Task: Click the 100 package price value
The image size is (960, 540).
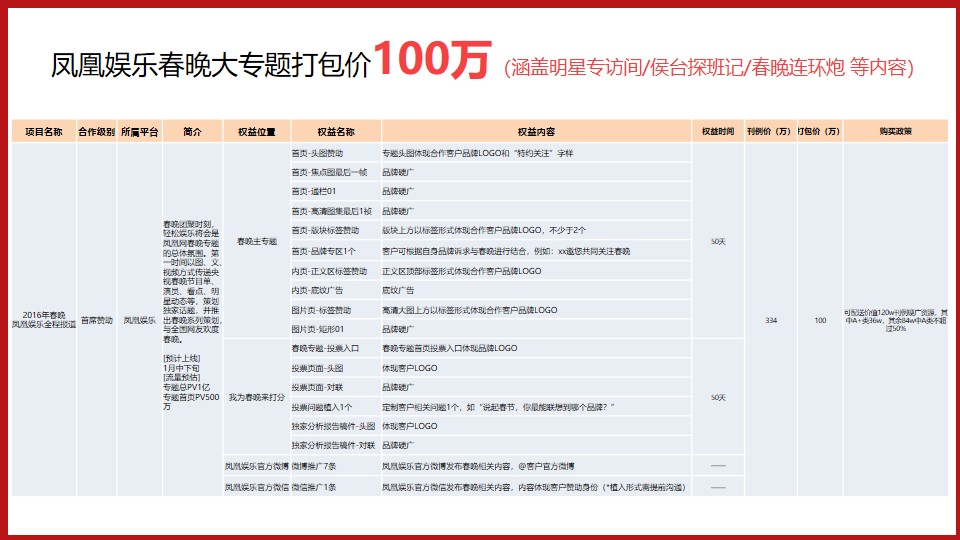Action: pyautogui.click(x=820, y=320)
